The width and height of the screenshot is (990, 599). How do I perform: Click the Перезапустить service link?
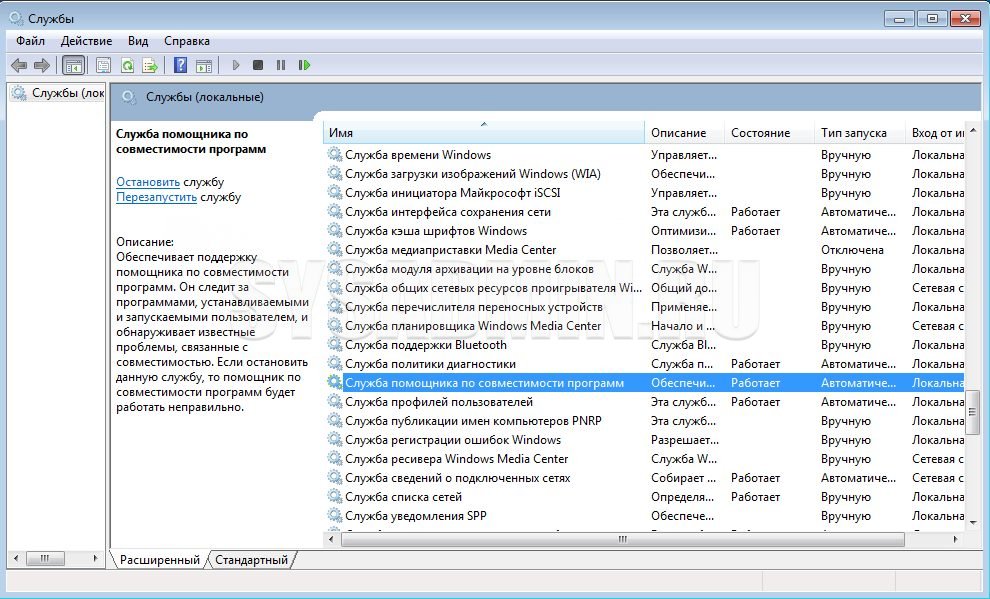point(156,197)
